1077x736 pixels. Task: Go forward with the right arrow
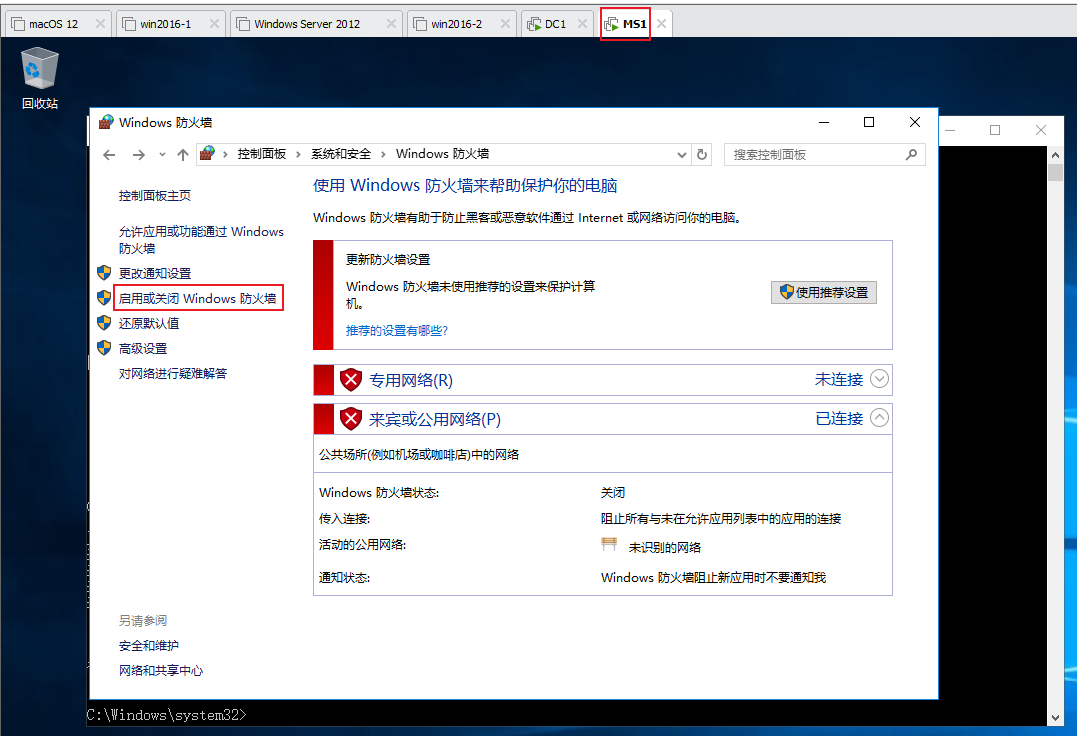point(139,154)
